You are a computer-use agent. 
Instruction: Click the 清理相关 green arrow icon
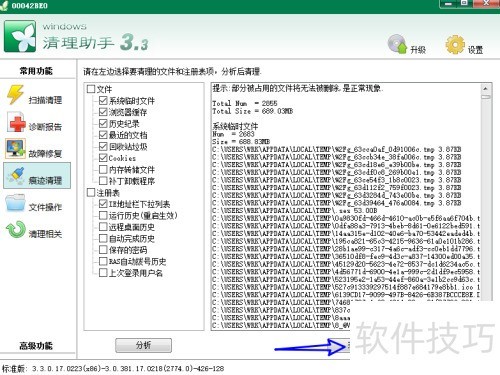pos(16,230)
